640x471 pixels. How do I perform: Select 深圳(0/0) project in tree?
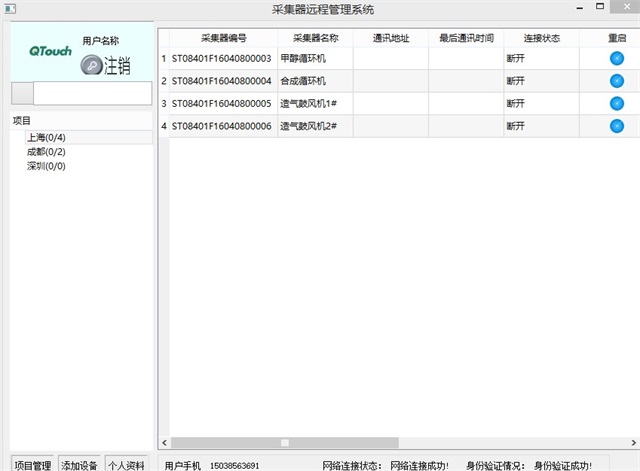tap(46, 166)
